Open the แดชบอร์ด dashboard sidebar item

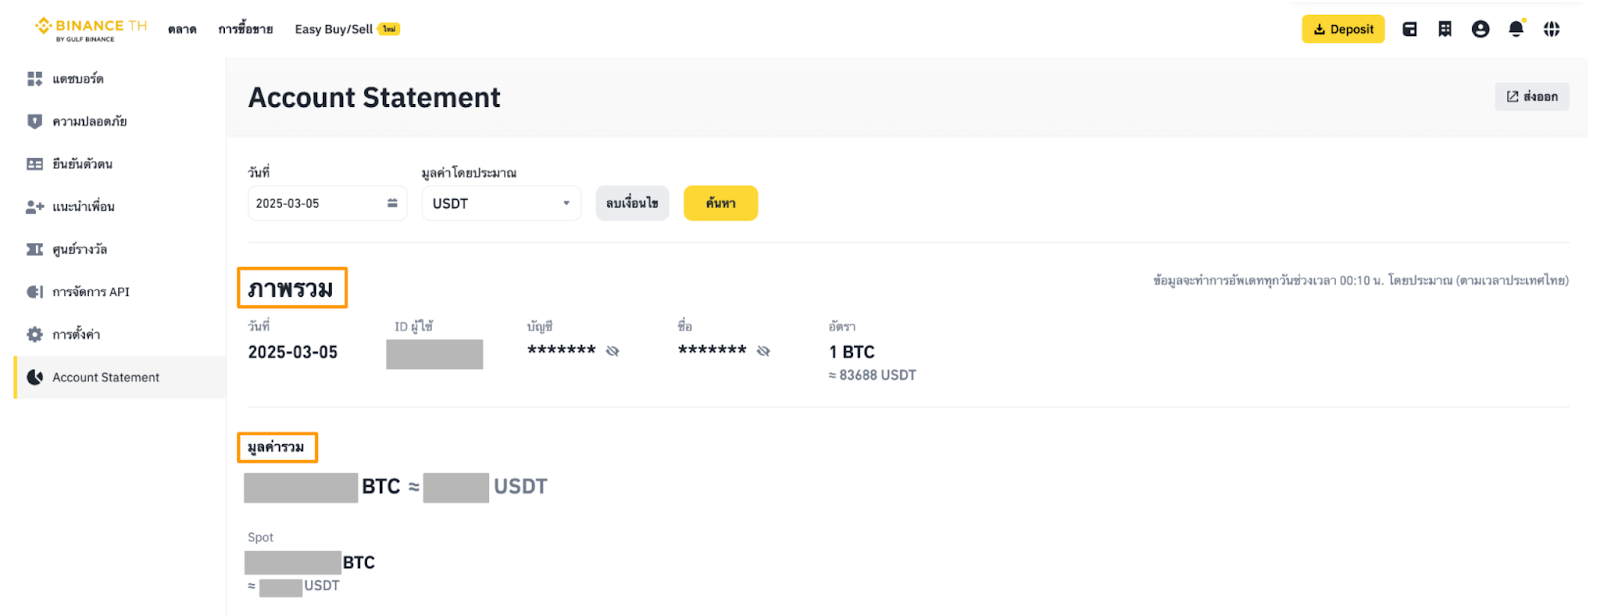pos(78,79)
